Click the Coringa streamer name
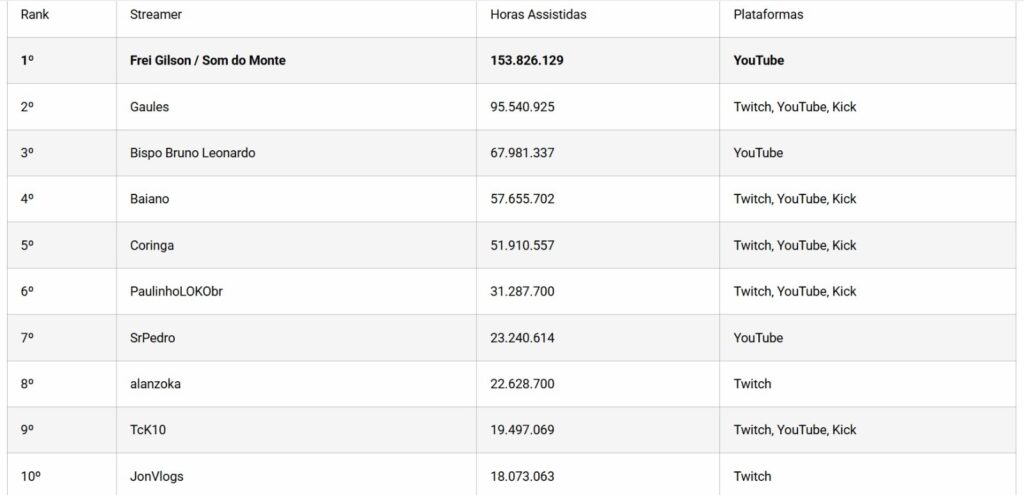This screenshot has height=495, width=1024. (152, 245)
